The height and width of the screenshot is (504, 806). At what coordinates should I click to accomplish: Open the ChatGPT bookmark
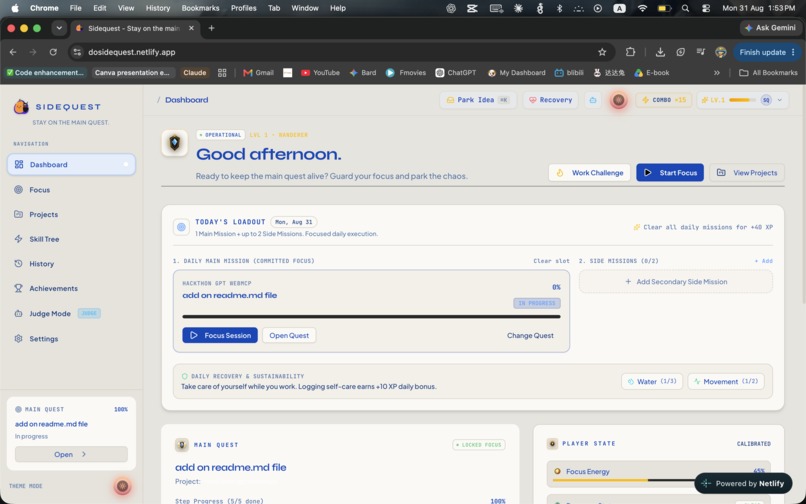pyautogui.click(x=455, y=73)
